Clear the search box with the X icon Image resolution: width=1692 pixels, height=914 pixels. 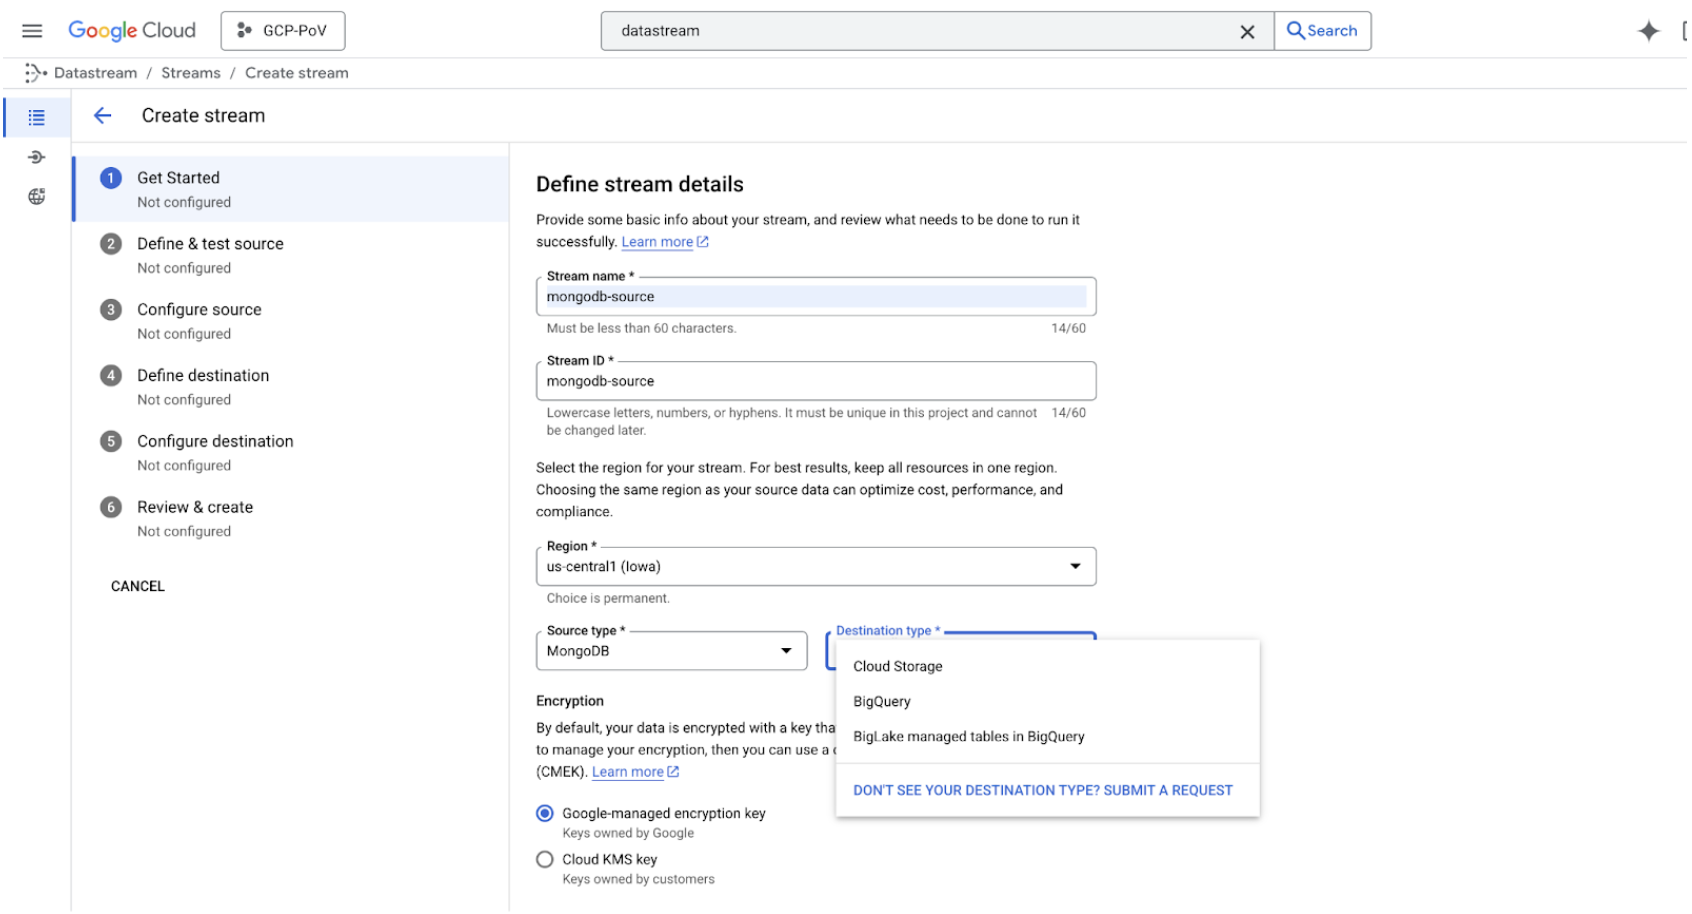(1247, 31)
